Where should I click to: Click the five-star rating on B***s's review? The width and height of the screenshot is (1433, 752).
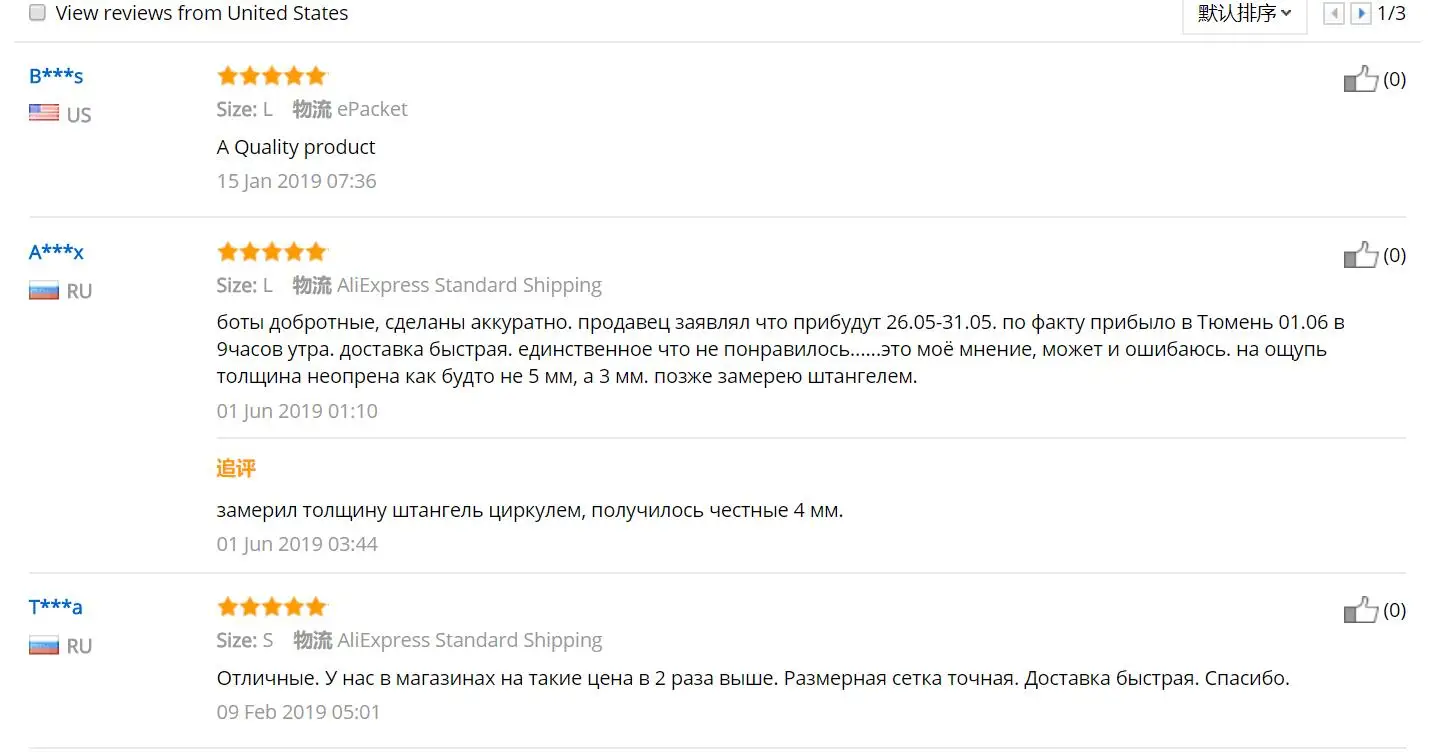click(272, 76)
